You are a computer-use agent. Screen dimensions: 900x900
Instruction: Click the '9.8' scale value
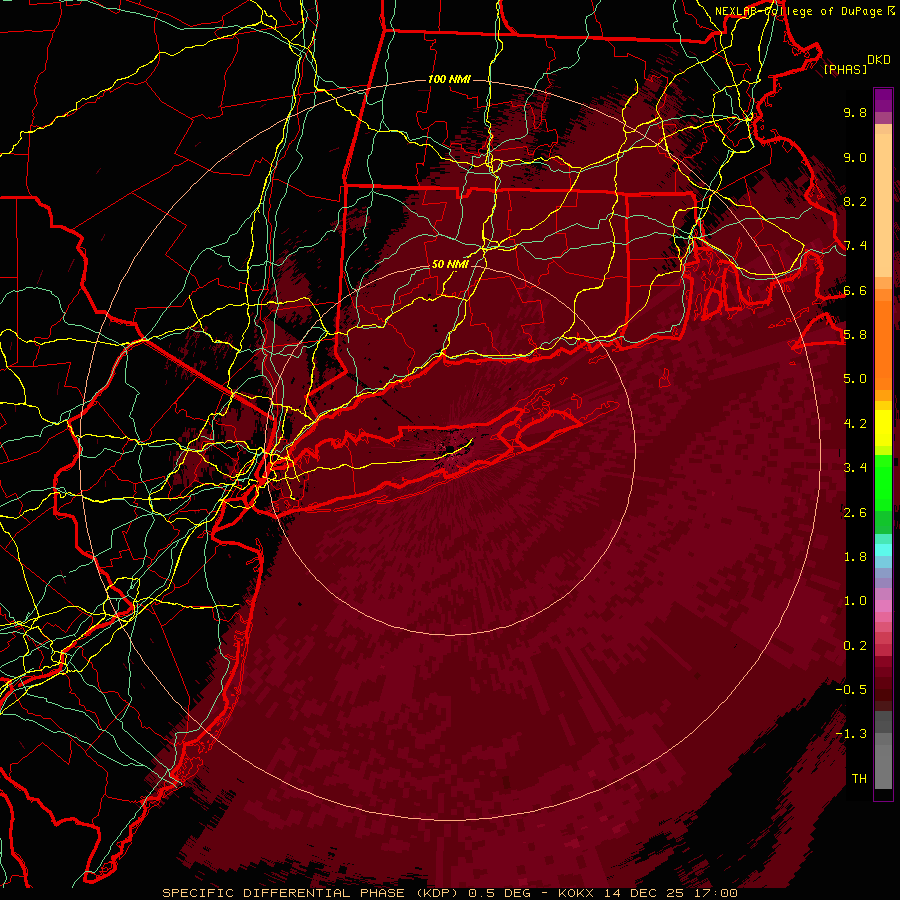(x=855, y=112)
